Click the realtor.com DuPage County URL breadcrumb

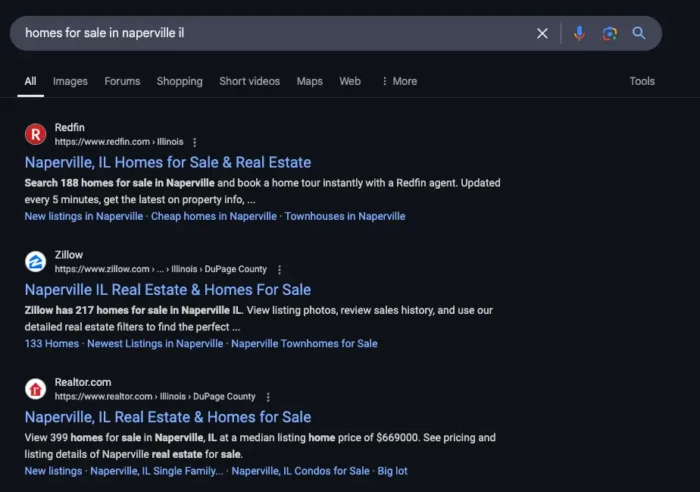pyautogui.click(x=155, y=396)
